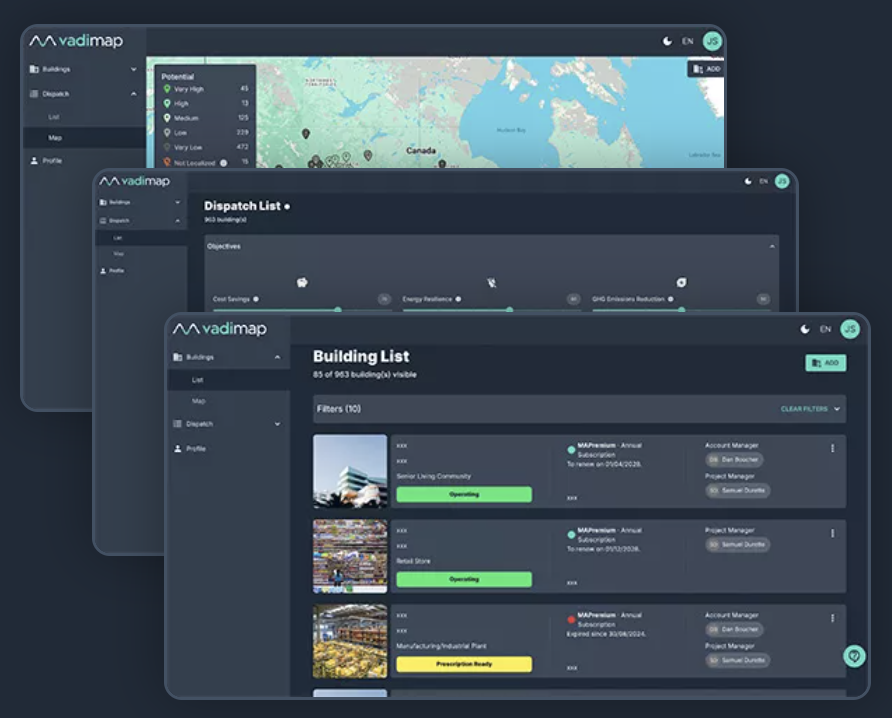Click the GHG Emissions Reduction cloud icon
This screenshot has width=892, height=718.
(x=684, y=281)
